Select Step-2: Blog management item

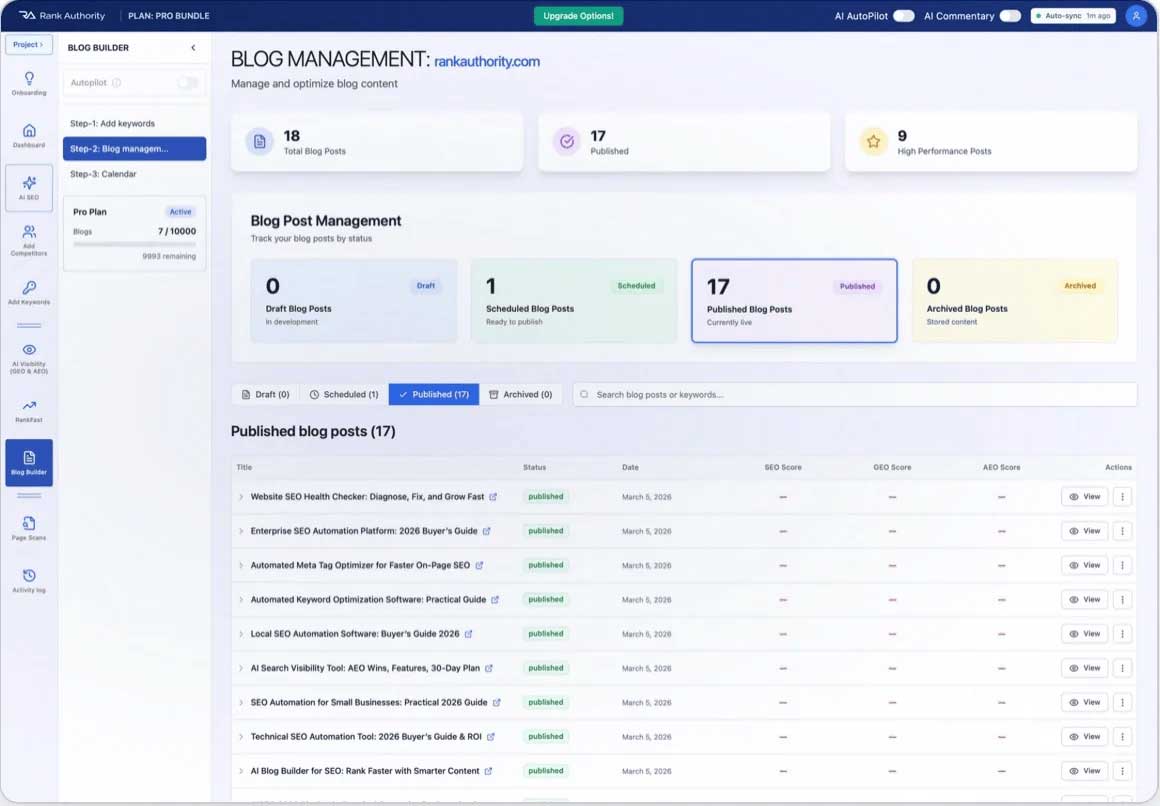click(x=135, y=149)
